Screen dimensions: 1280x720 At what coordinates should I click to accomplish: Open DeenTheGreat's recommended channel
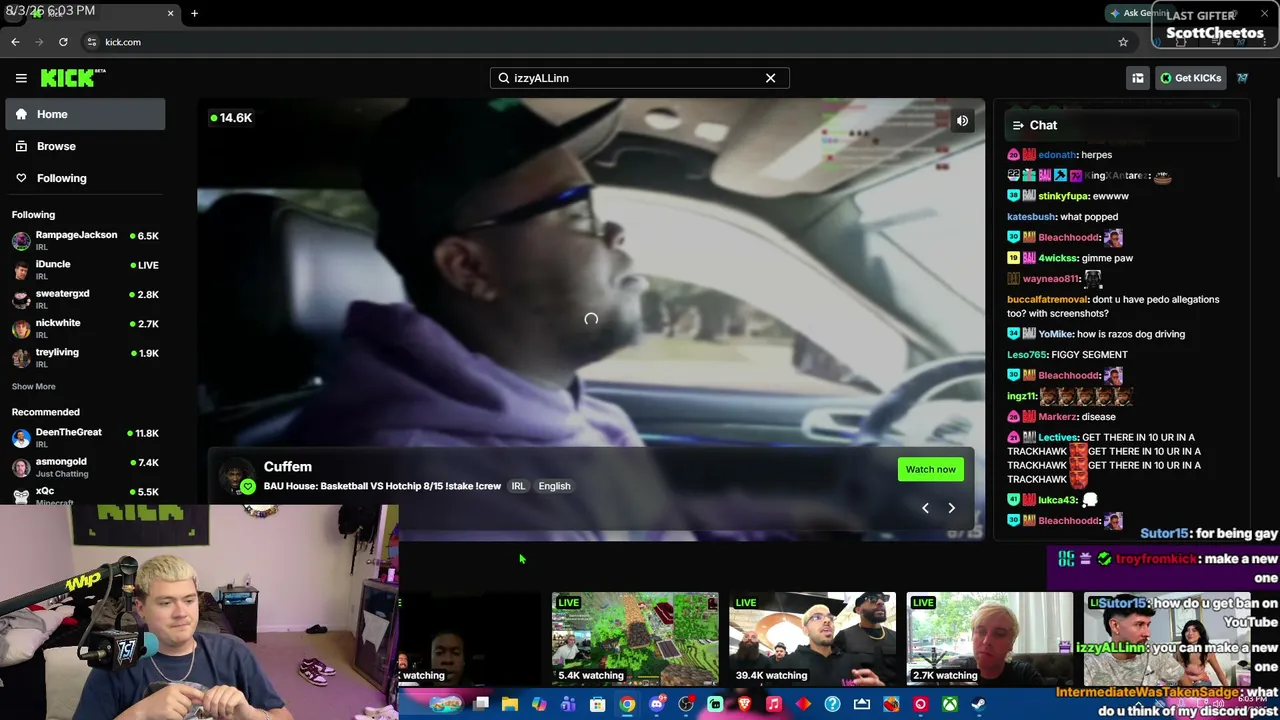[x=85, y=437]
